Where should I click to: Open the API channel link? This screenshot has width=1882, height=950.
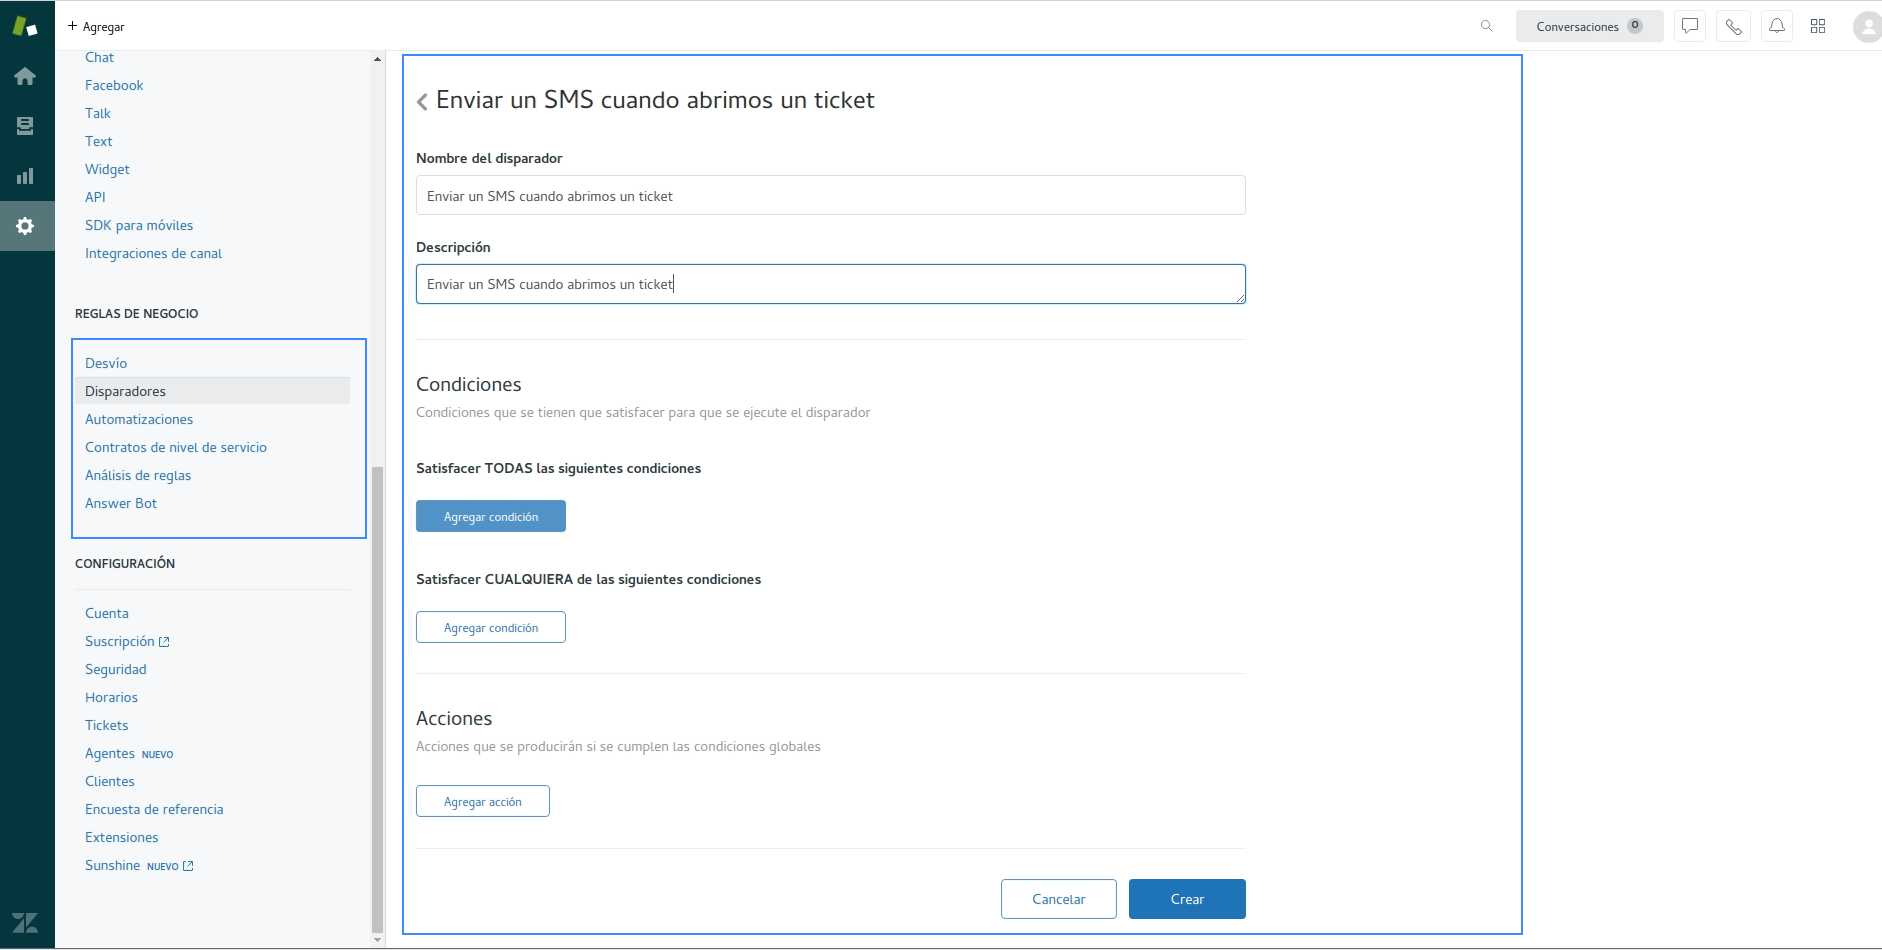tap(95, 197)
